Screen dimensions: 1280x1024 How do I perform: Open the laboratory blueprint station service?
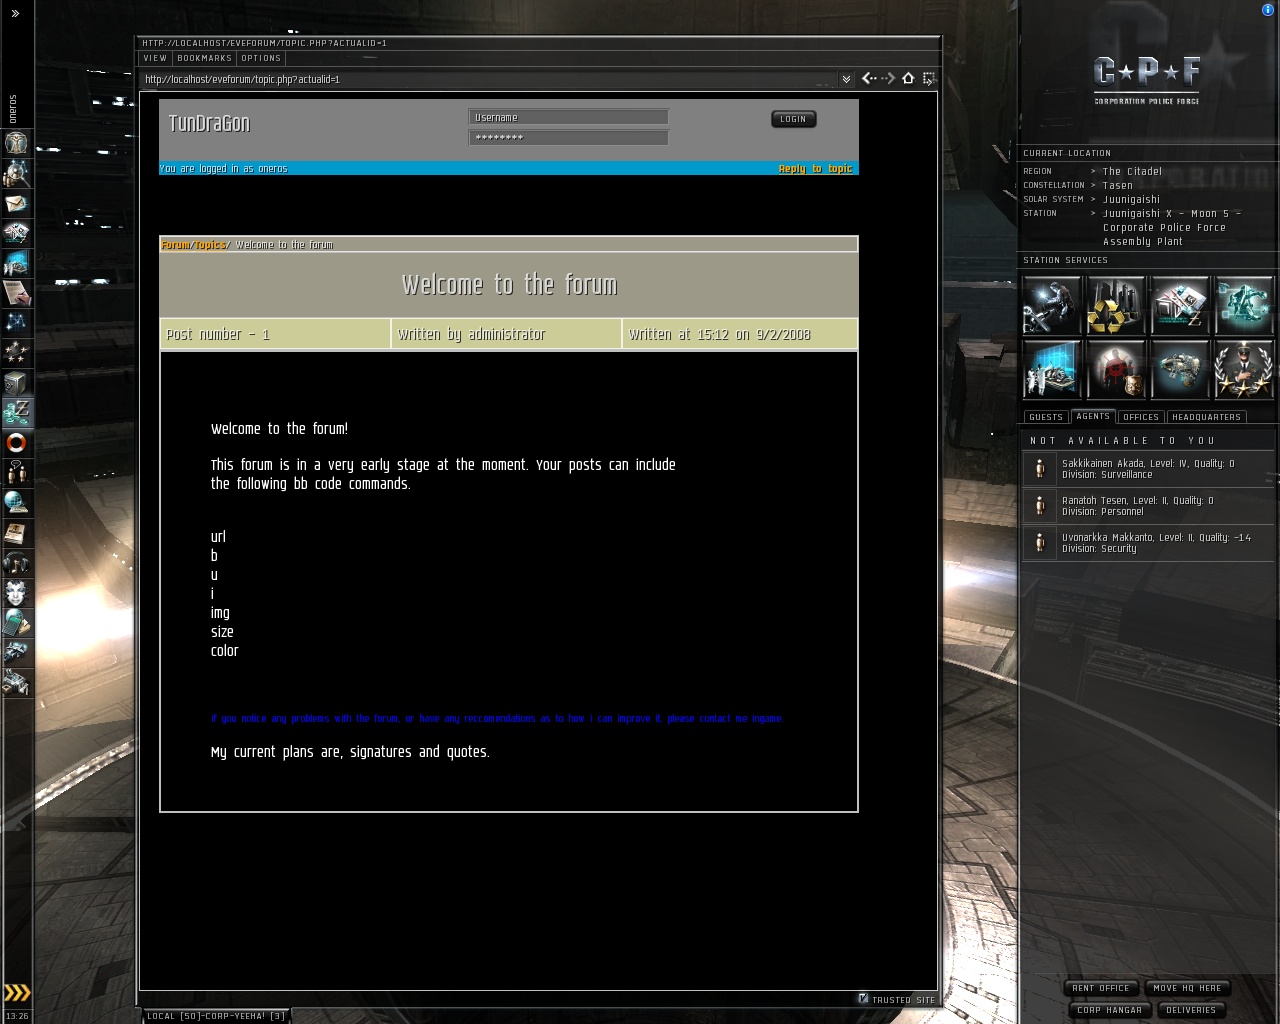coord(1052,369)
